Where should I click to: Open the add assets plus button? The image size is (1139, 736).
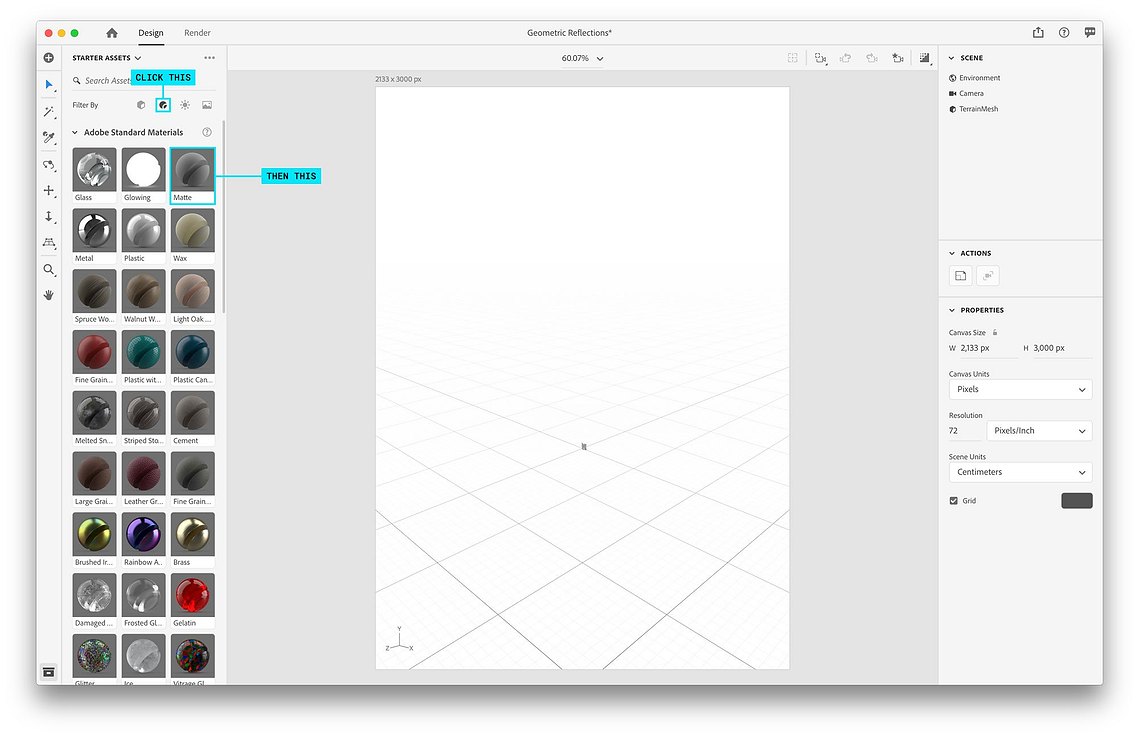[x=49, y=57]
